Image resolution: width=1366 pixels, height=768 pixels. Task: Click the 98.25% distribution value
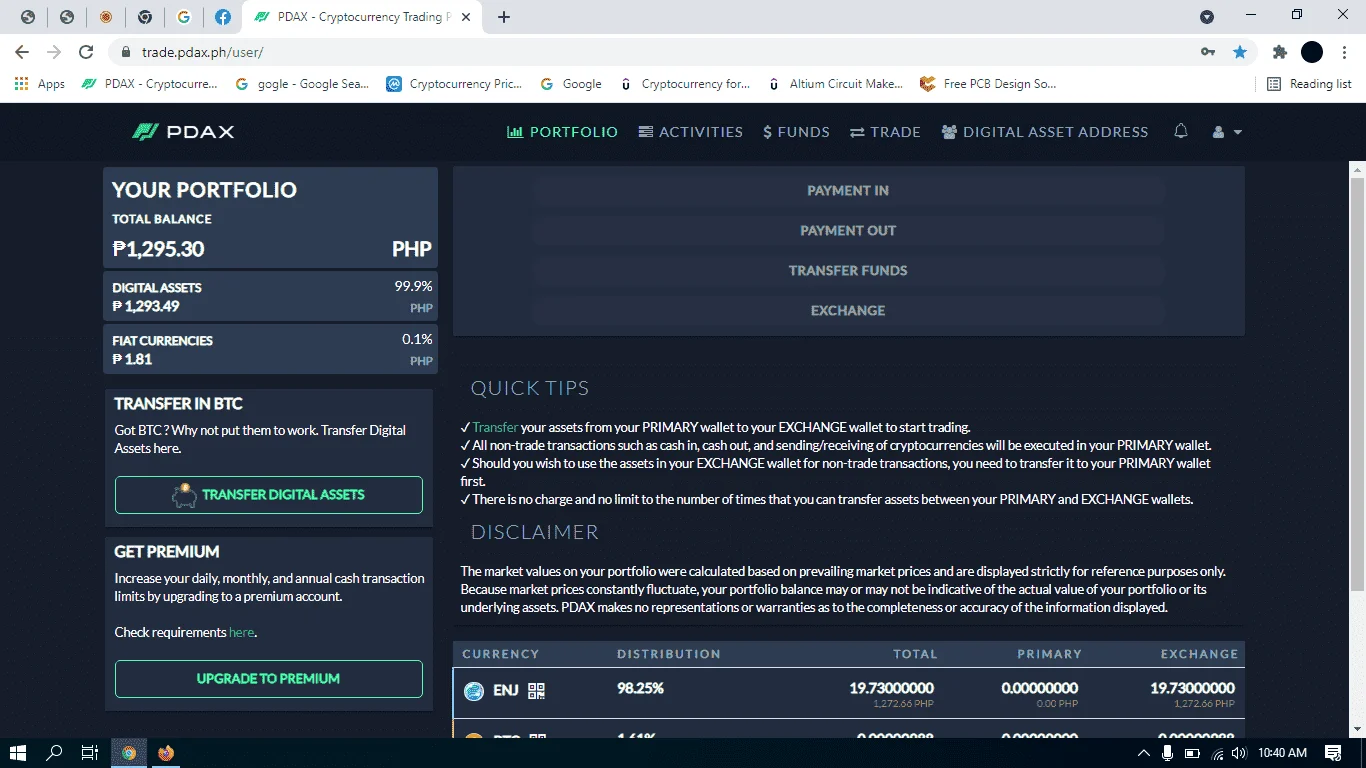[x=640, y=688]
